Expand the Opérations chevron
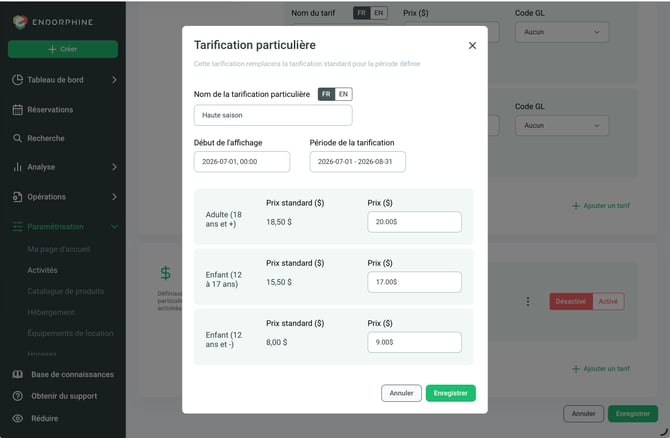Viewport: 670px width, 438px height. coord(114,197)
